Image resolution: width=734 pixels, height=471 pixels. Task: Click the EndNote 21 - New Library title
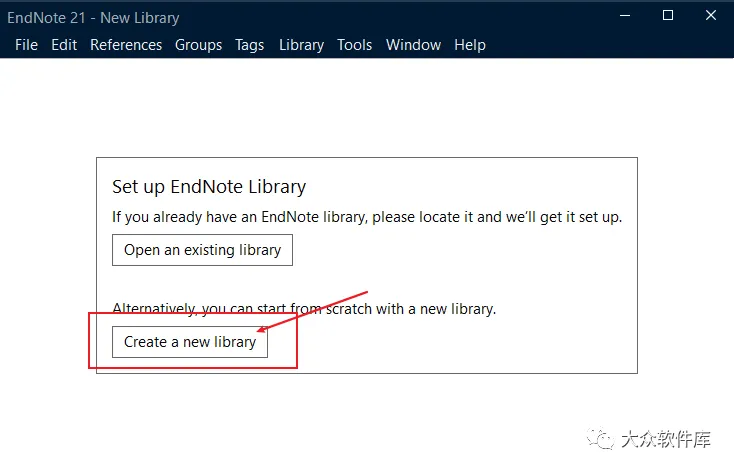click(x=93, y=18)
